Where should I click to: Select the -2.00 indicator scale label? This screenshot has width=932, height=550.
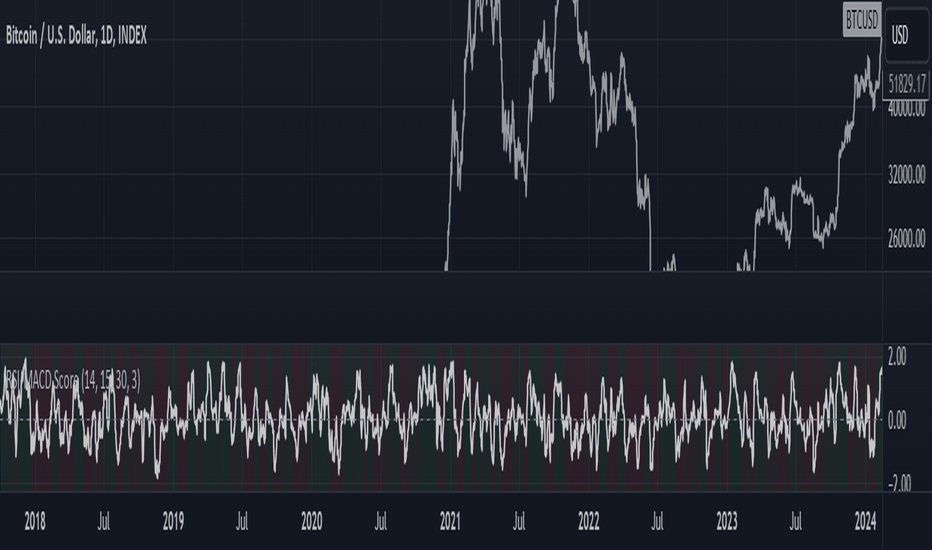(899, 483)
